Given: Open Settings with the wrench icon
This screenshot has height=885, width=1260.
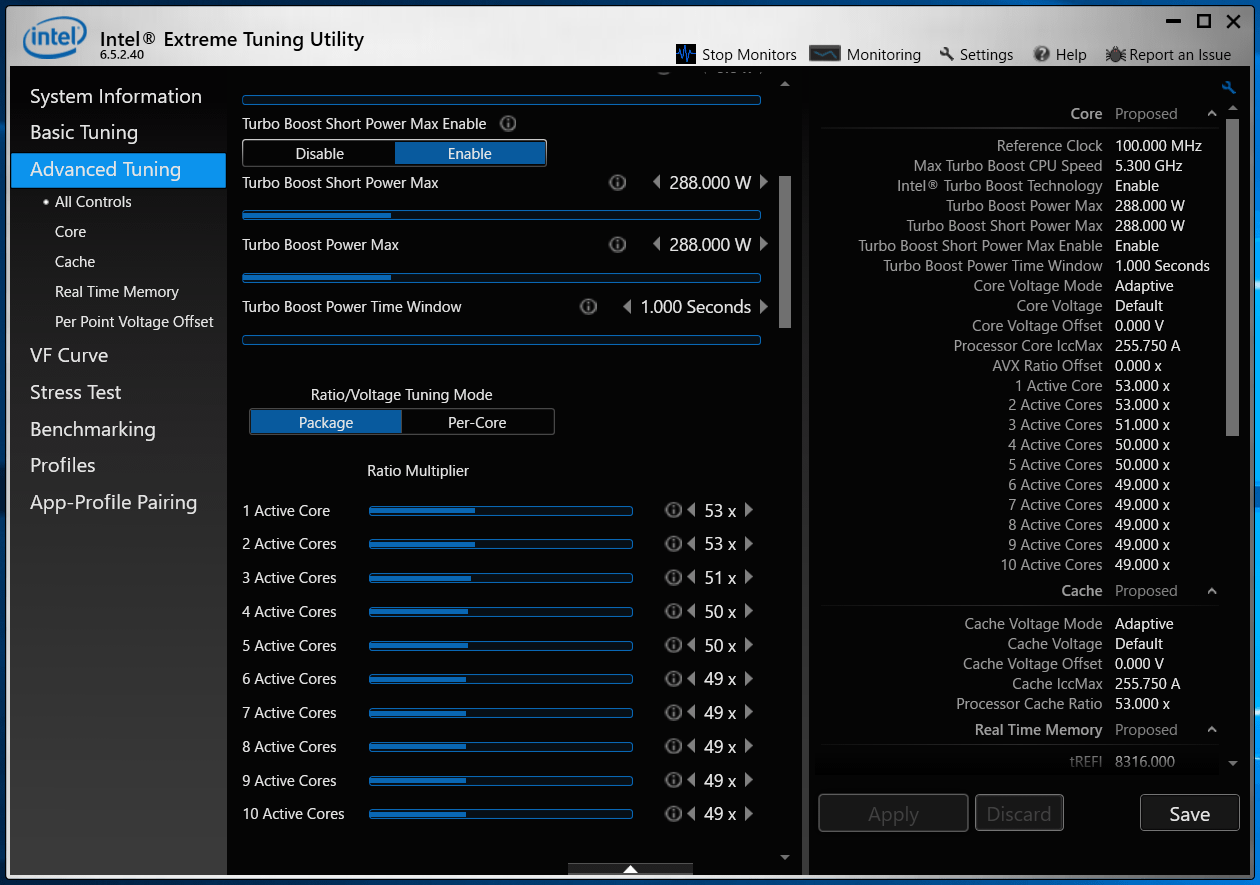Looking at the screenshot, I should 947,54.
